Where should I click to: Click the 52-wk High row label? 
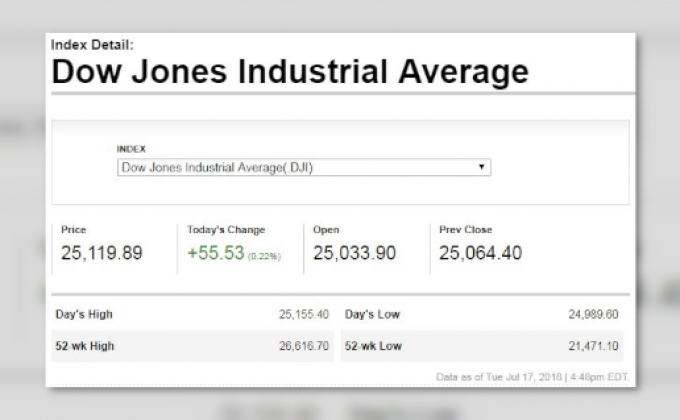coord(84,345)
